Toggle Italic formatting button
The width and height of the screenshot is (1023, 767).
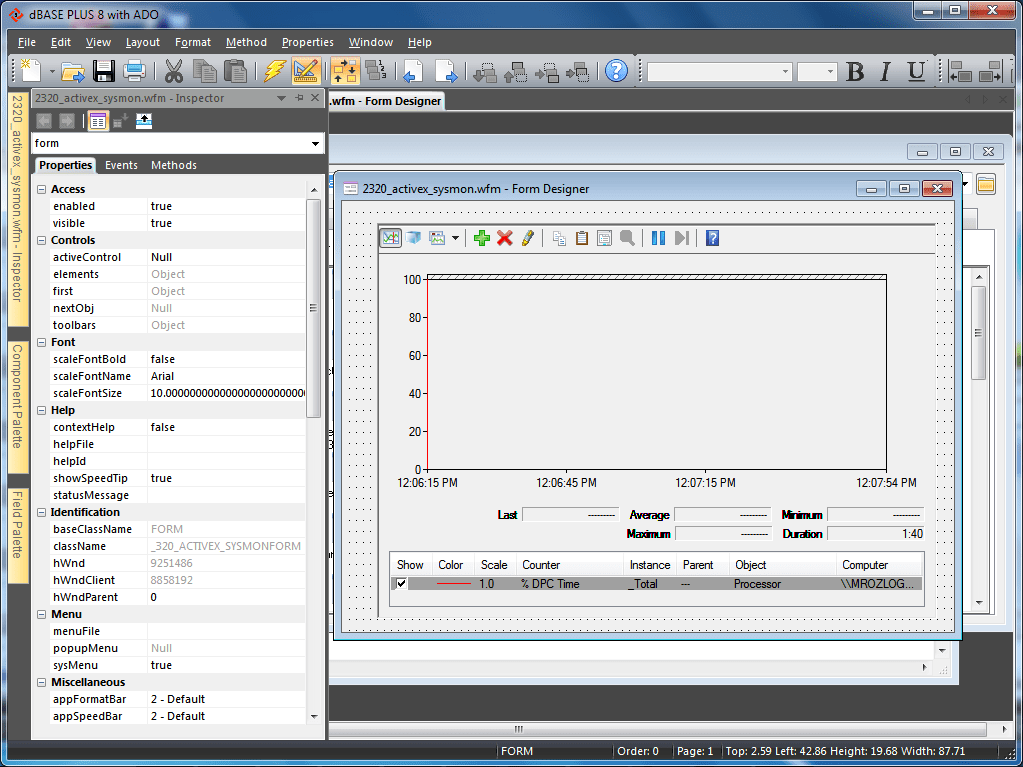[x=885, y=71]
